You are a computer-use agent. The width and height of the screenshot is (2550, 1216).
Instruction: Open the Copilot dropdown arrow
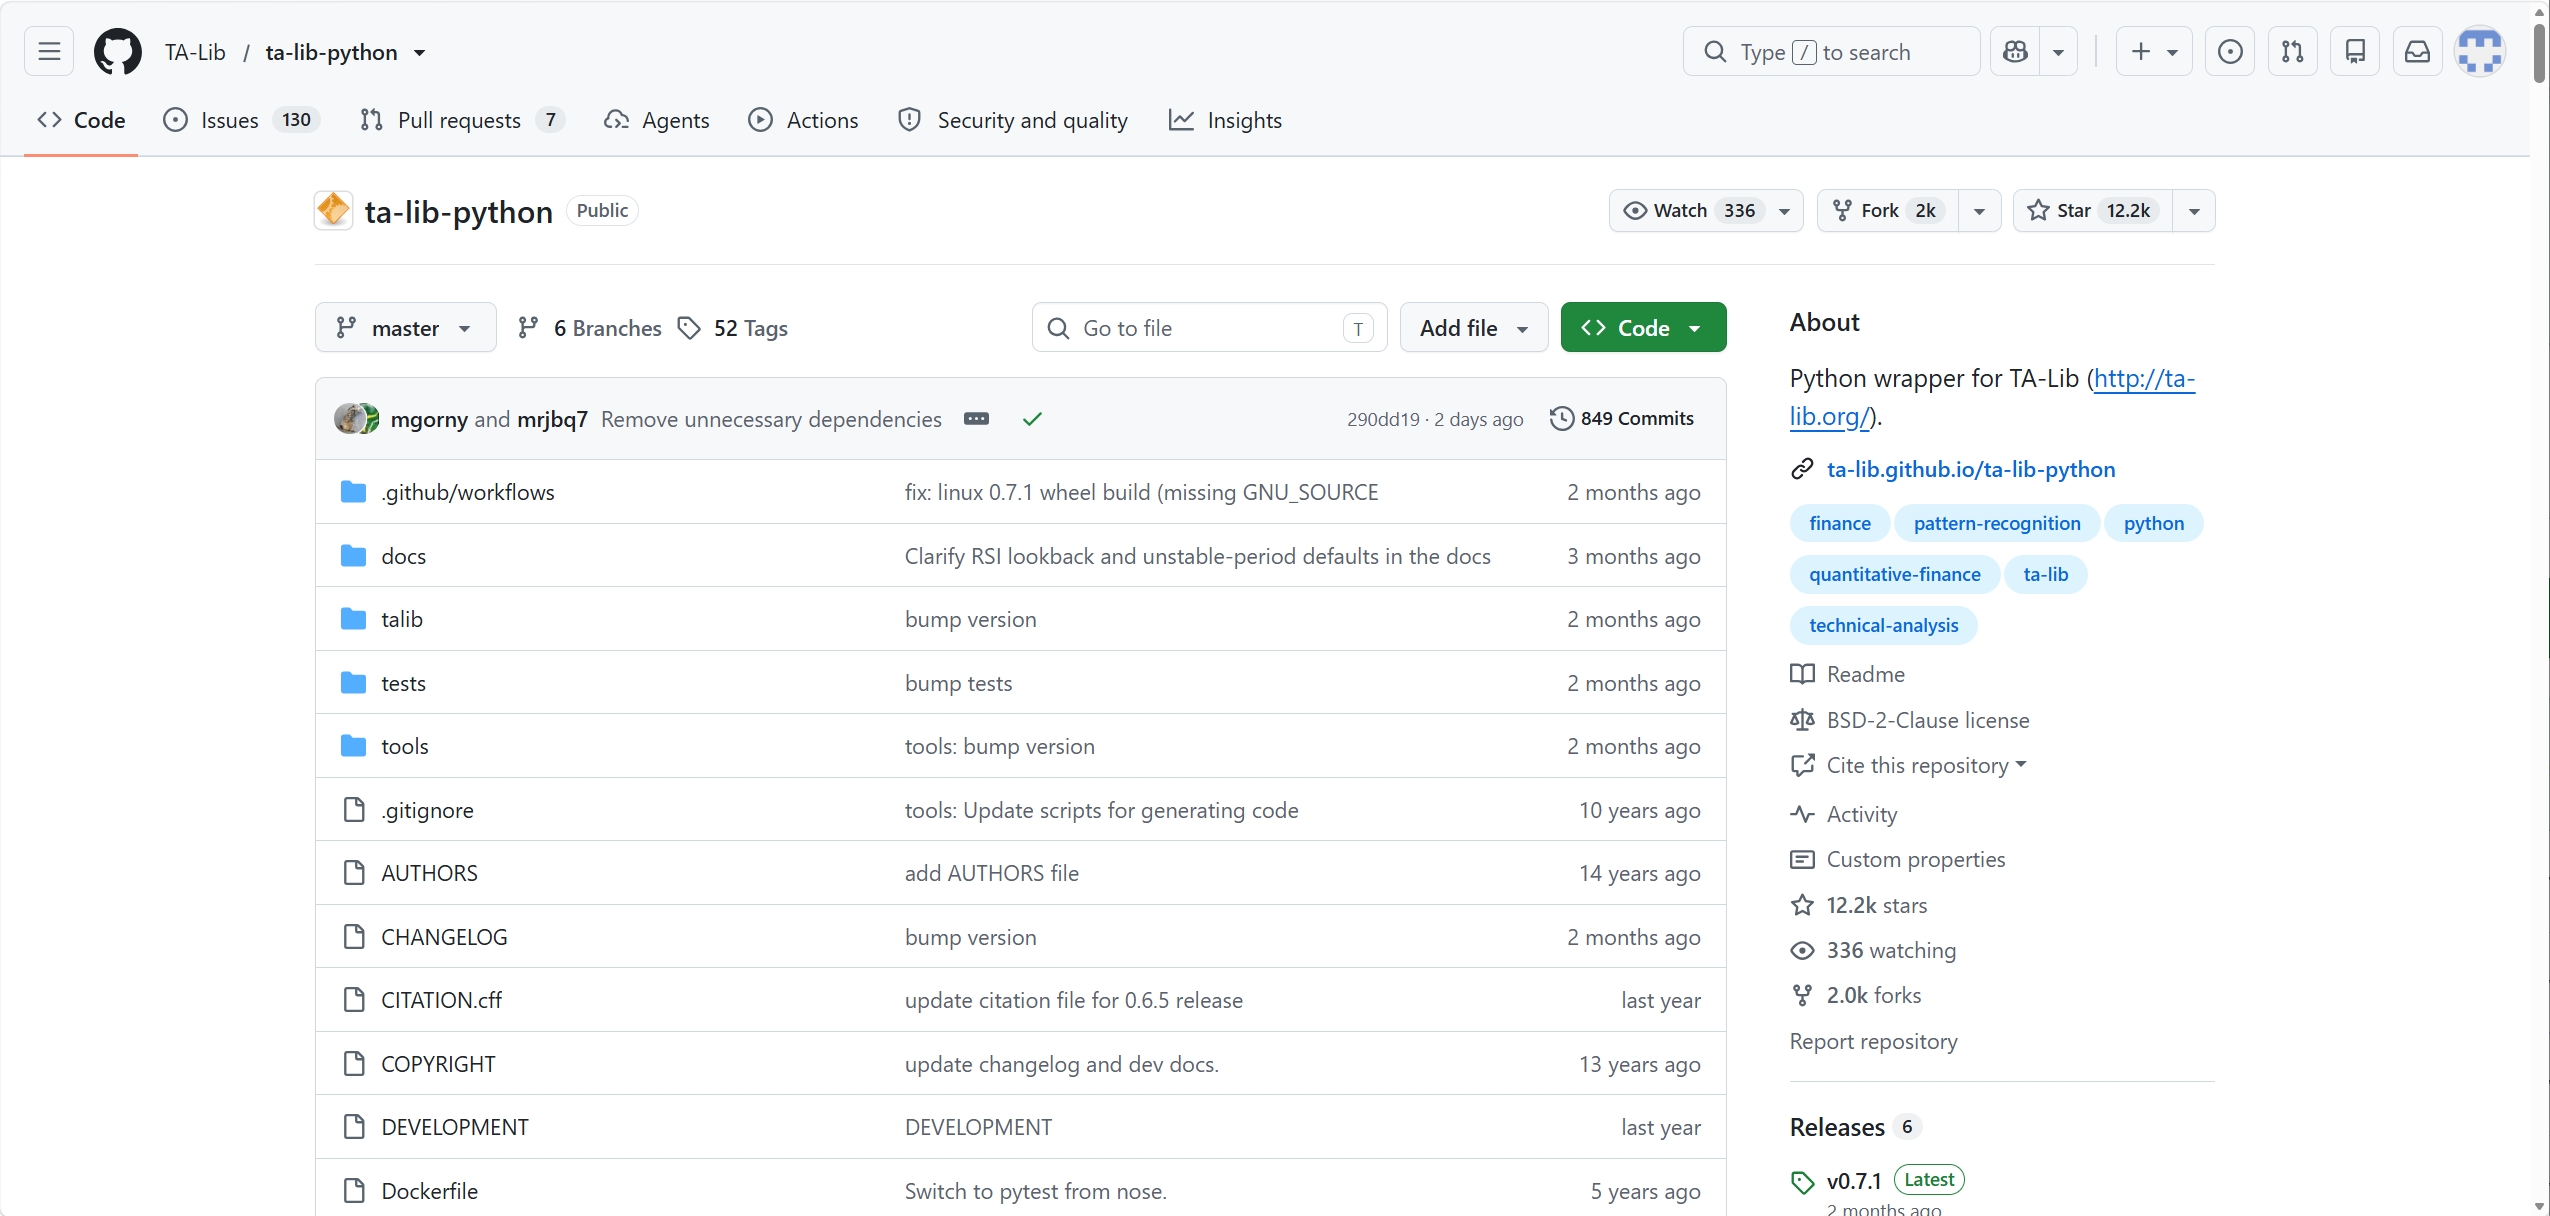(2058, 51)
